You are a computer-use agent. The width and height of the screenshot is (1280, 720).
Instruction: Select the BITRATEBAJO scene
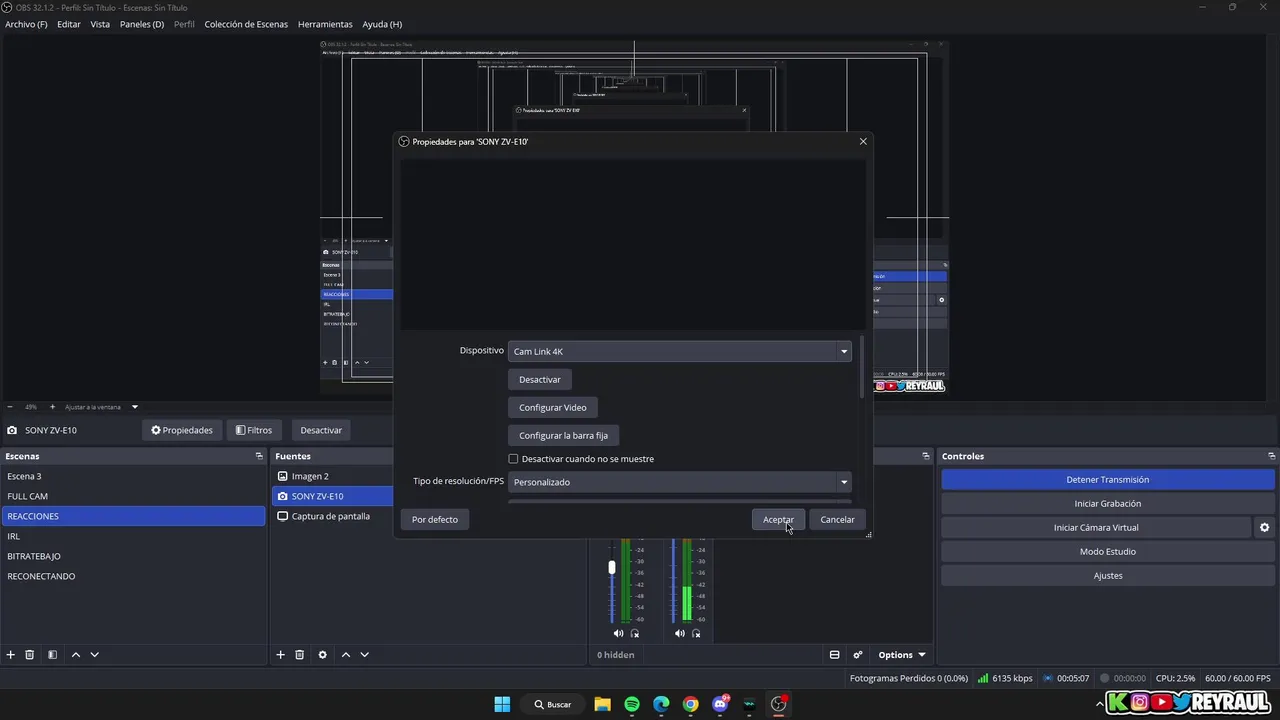point(133,556)
